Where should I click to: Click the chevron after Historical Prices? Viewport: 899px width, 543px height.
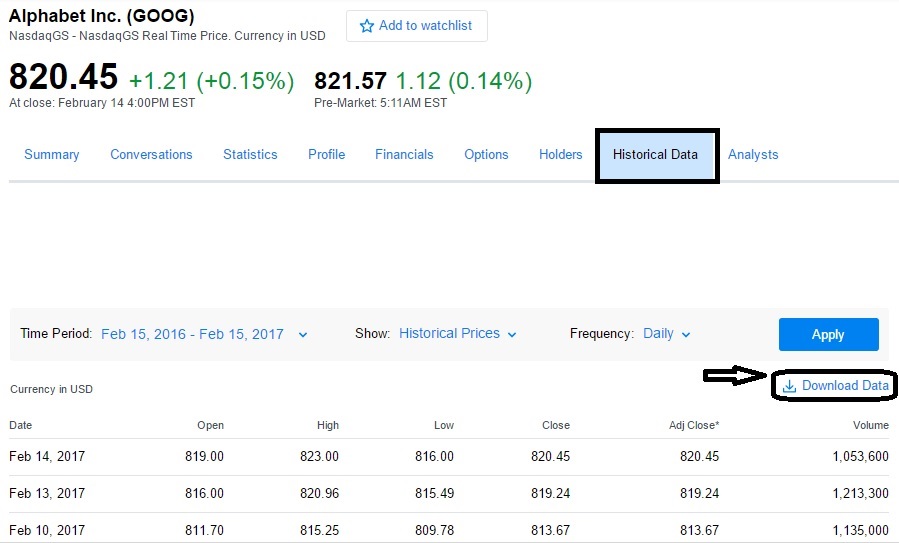[512, 334]
